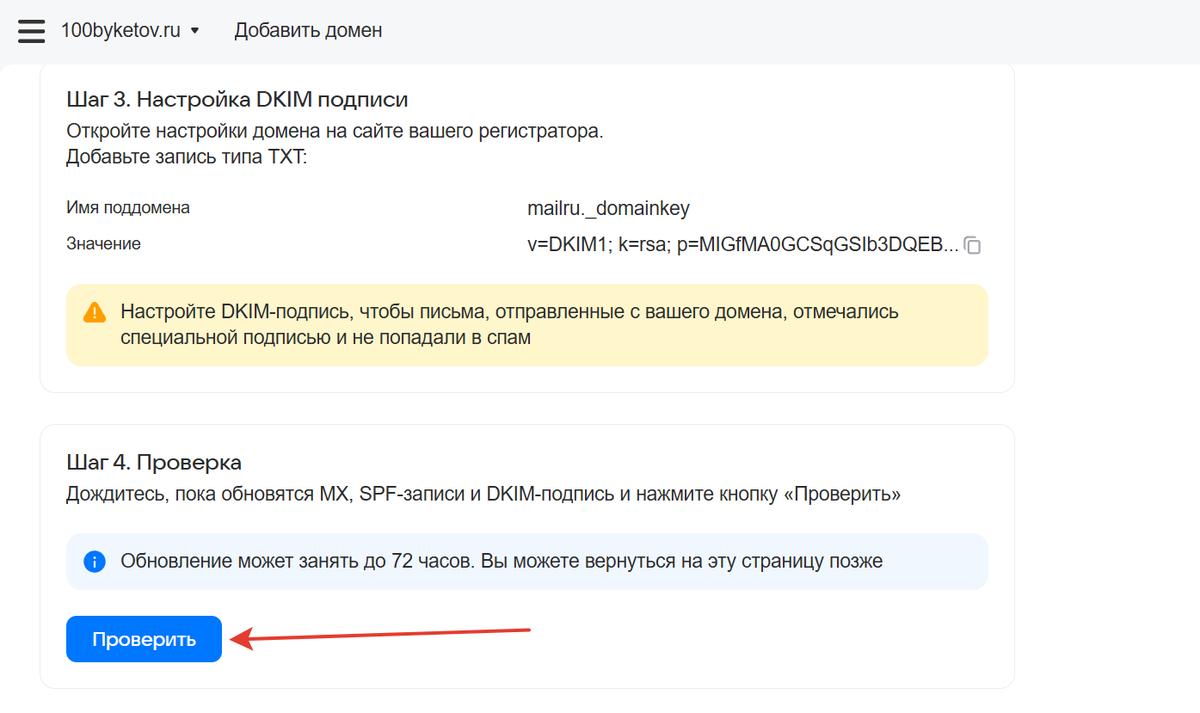Click the circular info badge about 72 hours
Screen dimensions: 1200x713
tap(94, 561)
